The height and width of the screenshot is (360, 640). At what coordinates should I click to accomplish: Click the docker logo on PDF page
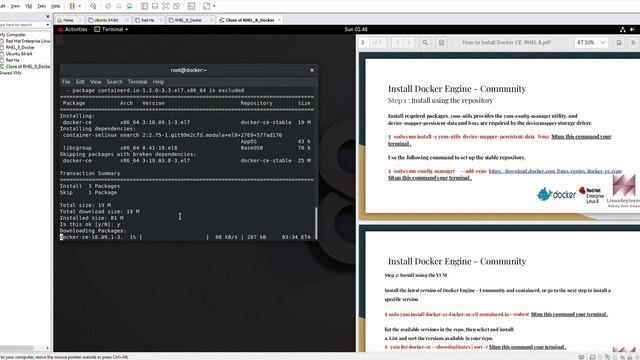[x=556, y=194]
